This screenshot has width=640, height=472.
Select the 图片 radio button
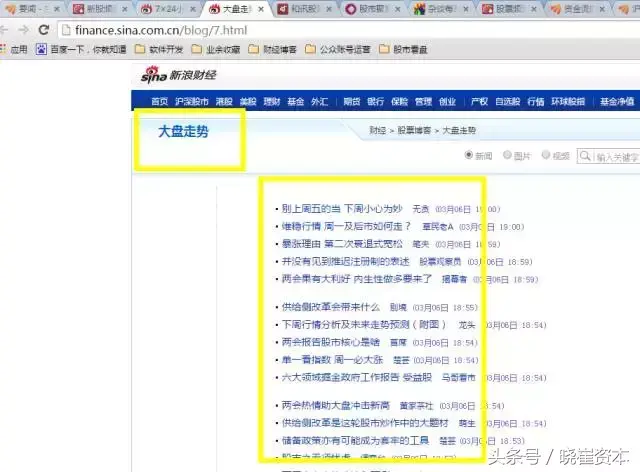[x=508, y=156]
